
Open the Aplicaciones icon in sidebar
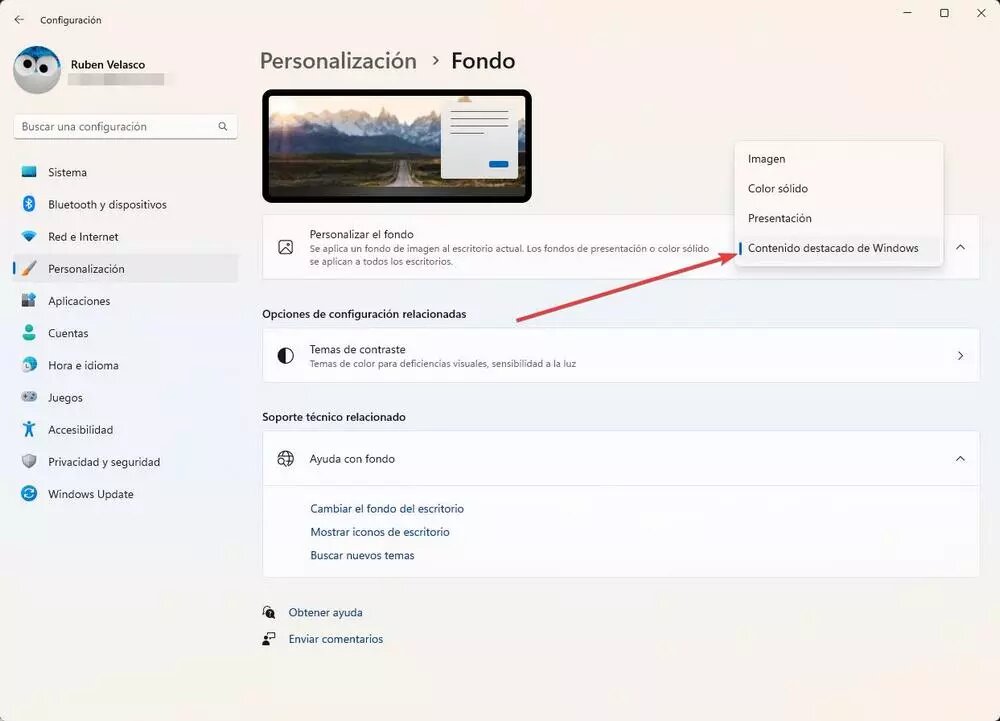pos(29,301)
